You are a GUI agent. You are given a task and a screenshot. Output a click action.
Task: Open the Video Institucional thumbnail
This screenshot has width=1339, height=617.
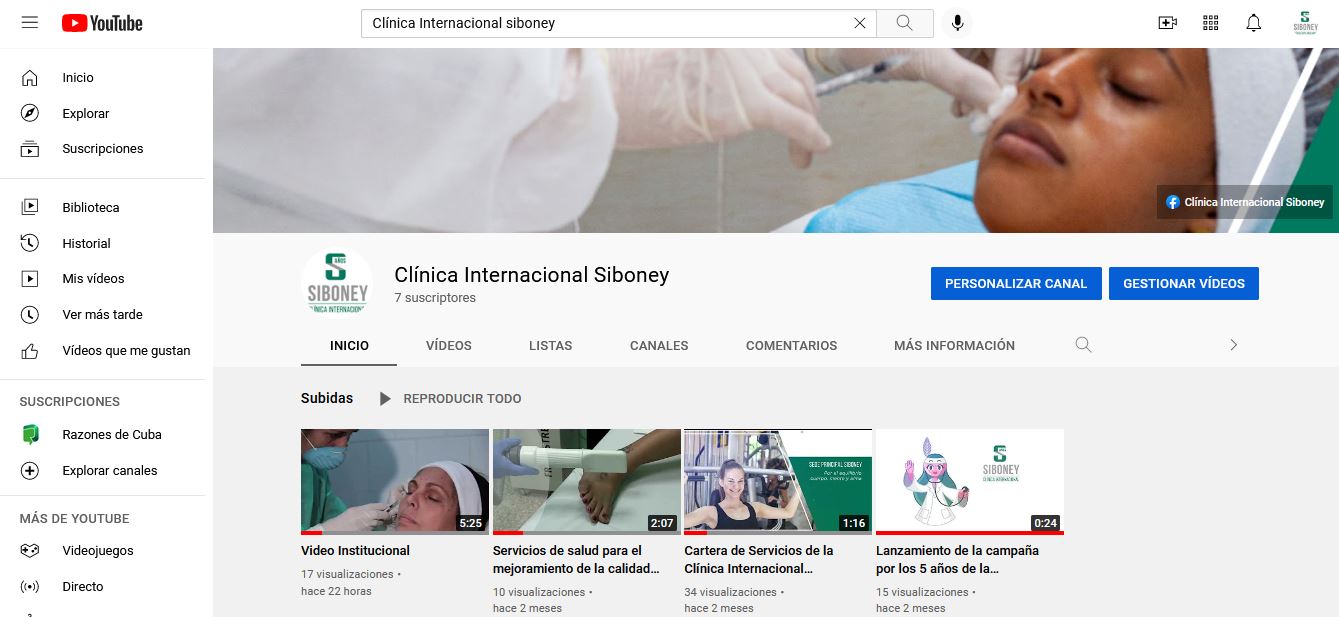click(x=394, y=481)
